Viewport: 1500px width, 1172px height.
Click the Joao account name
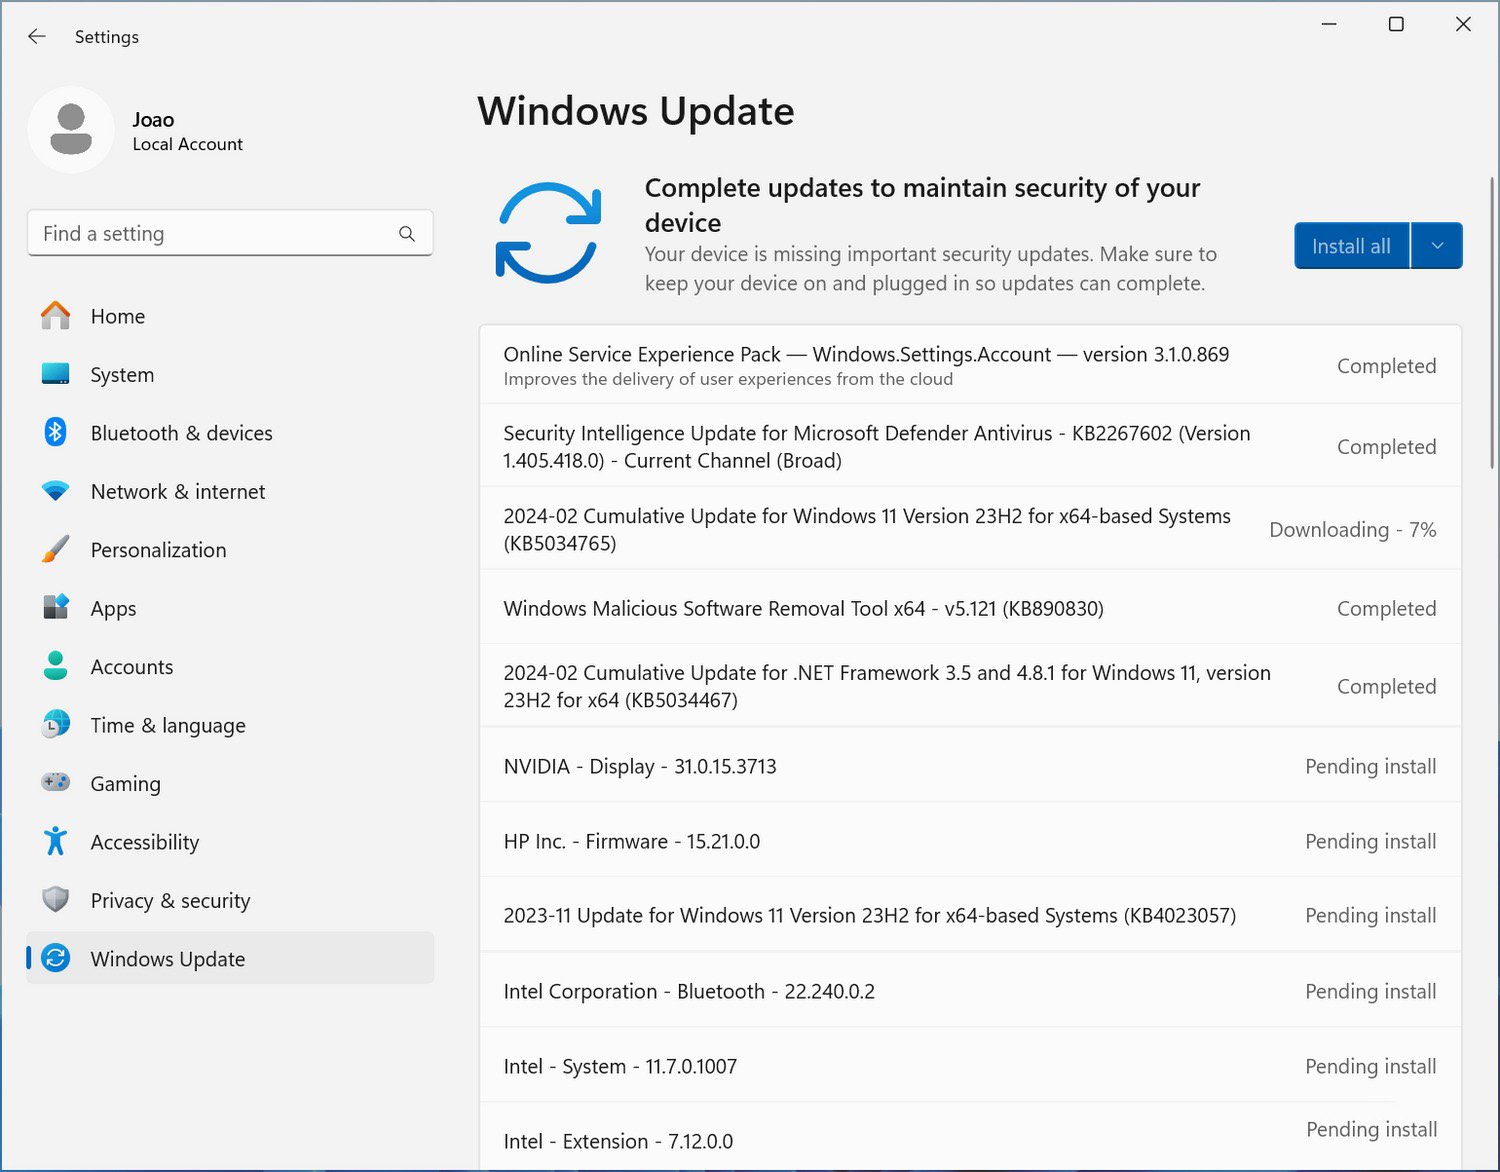pyautogui.click(x=153, y=119)
